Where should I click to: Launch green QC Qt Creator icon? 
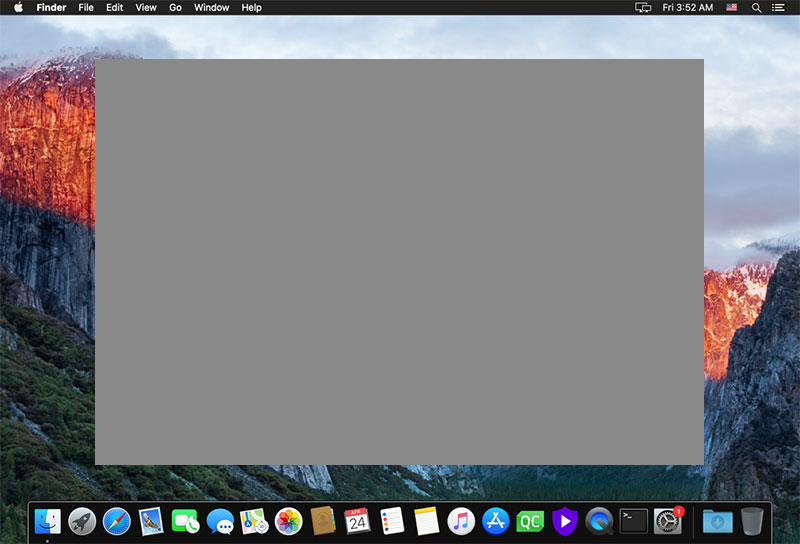coord(530,522)
